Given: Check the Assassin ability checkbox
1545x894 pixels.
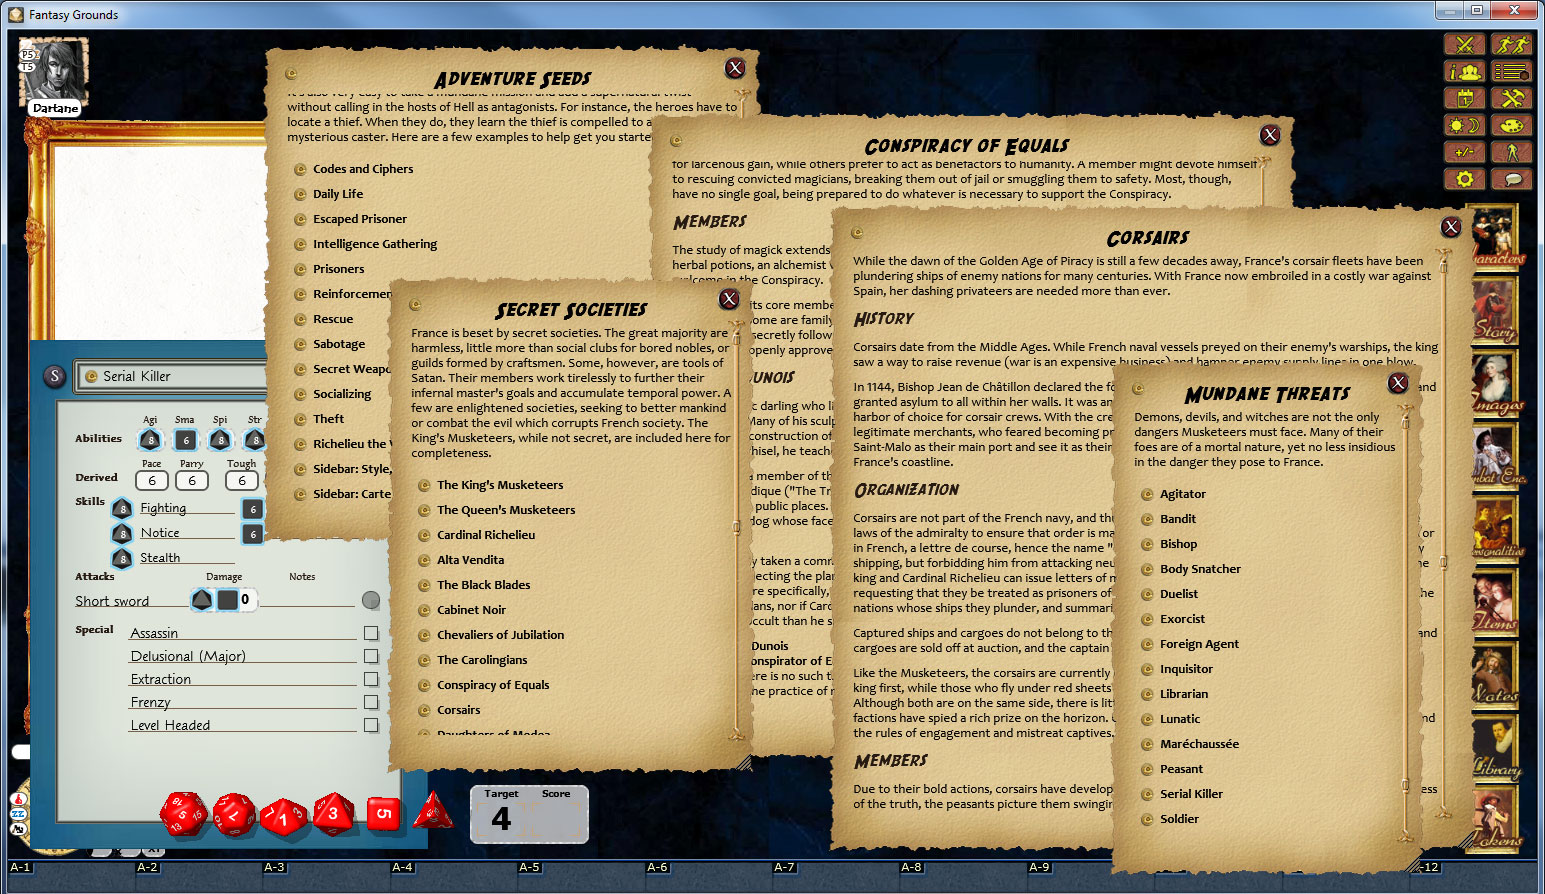Looking at the screenshot, I should click(371, 632).
